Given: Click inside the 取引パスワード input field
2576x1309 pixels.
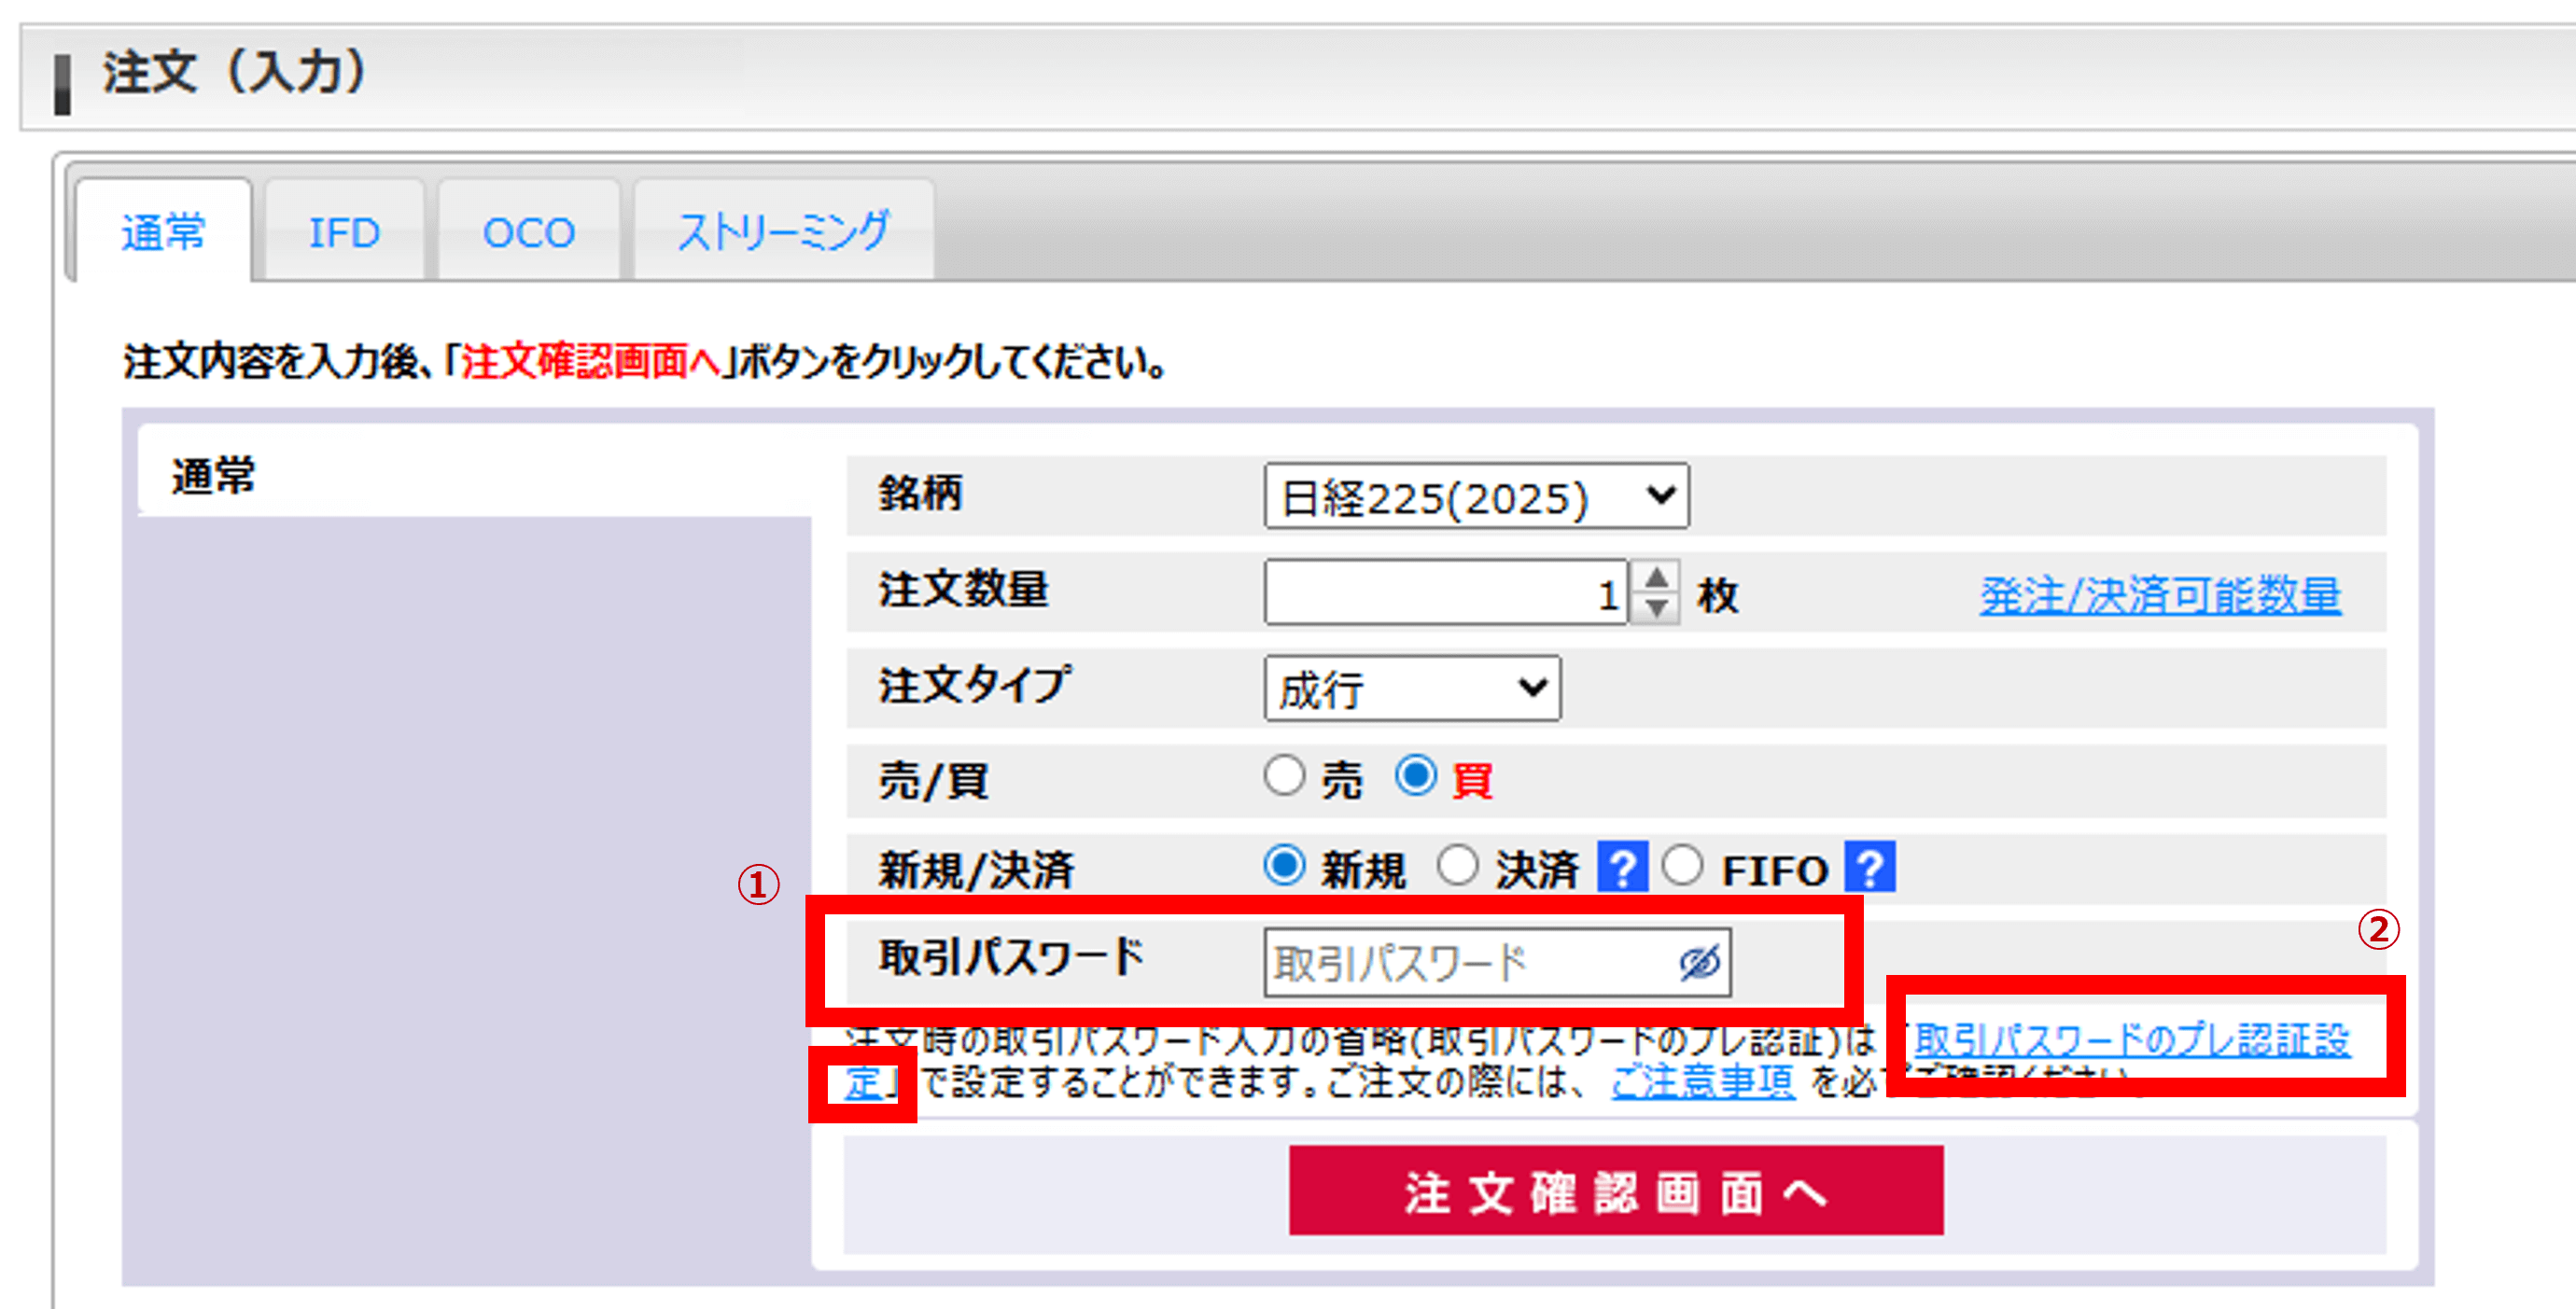Looking at the screenshot, I should (x=1450, y=962).
